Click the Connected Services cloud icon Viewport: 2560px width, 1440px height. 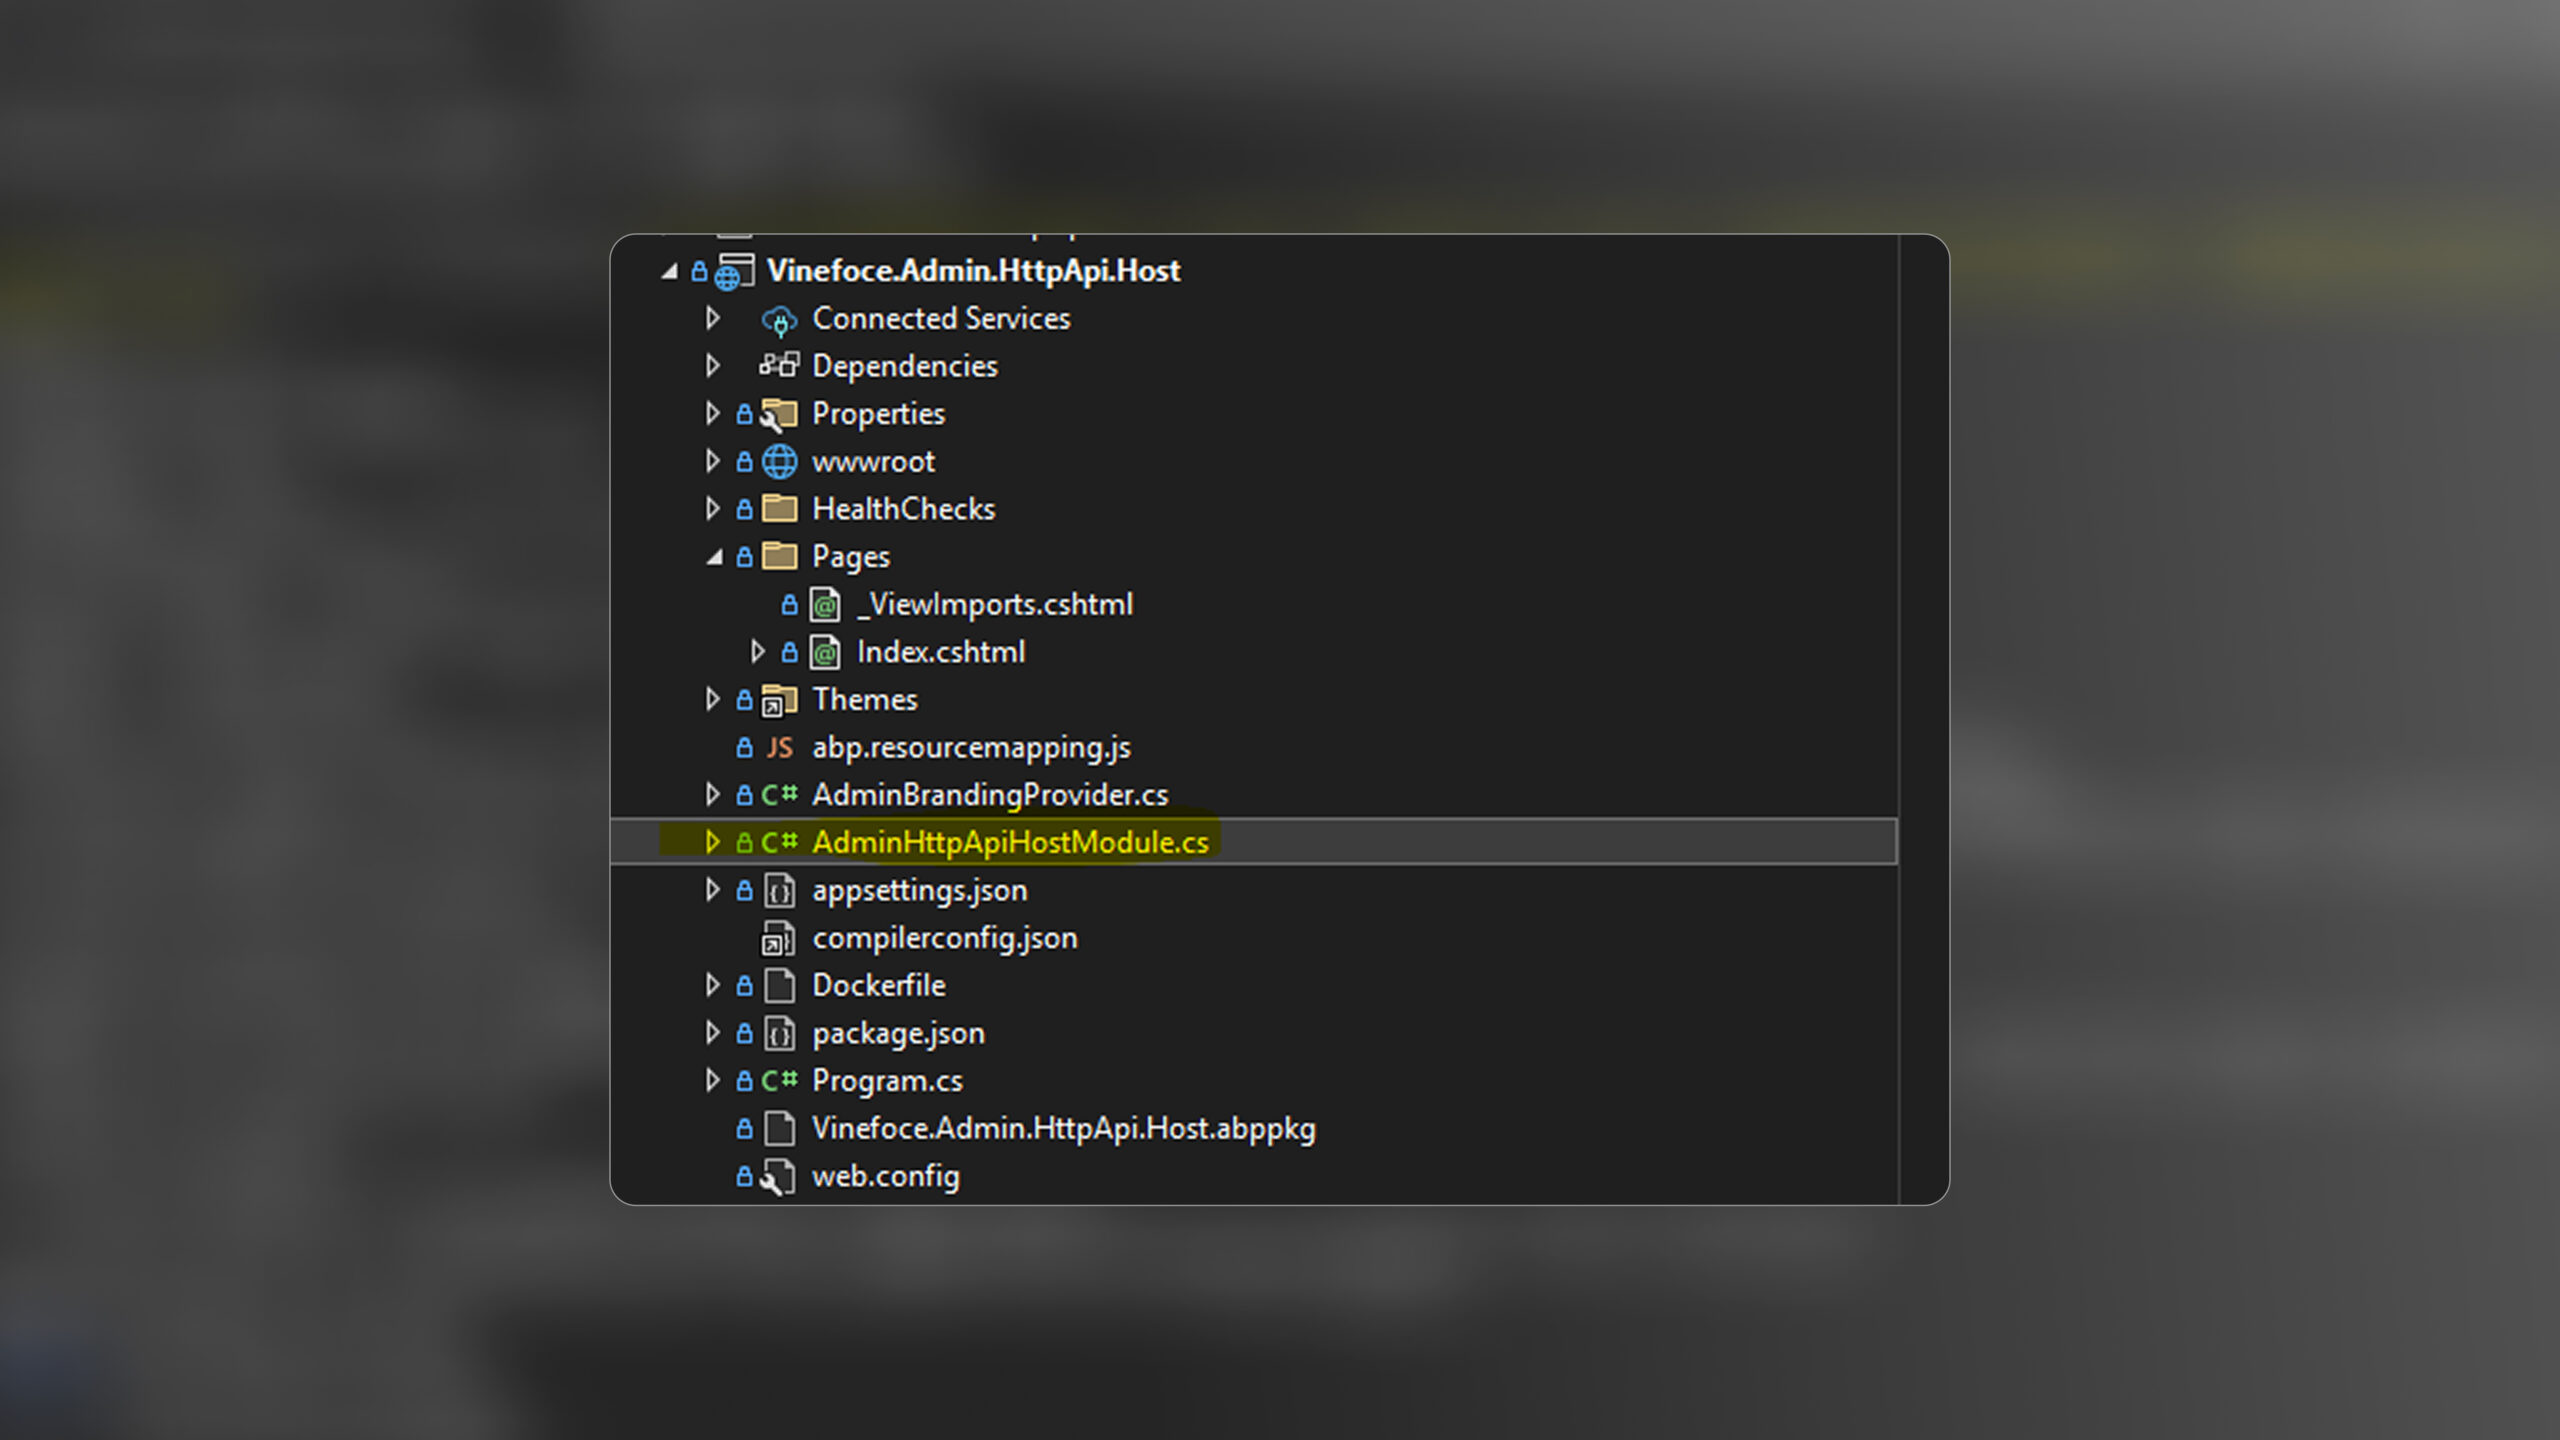779,320
